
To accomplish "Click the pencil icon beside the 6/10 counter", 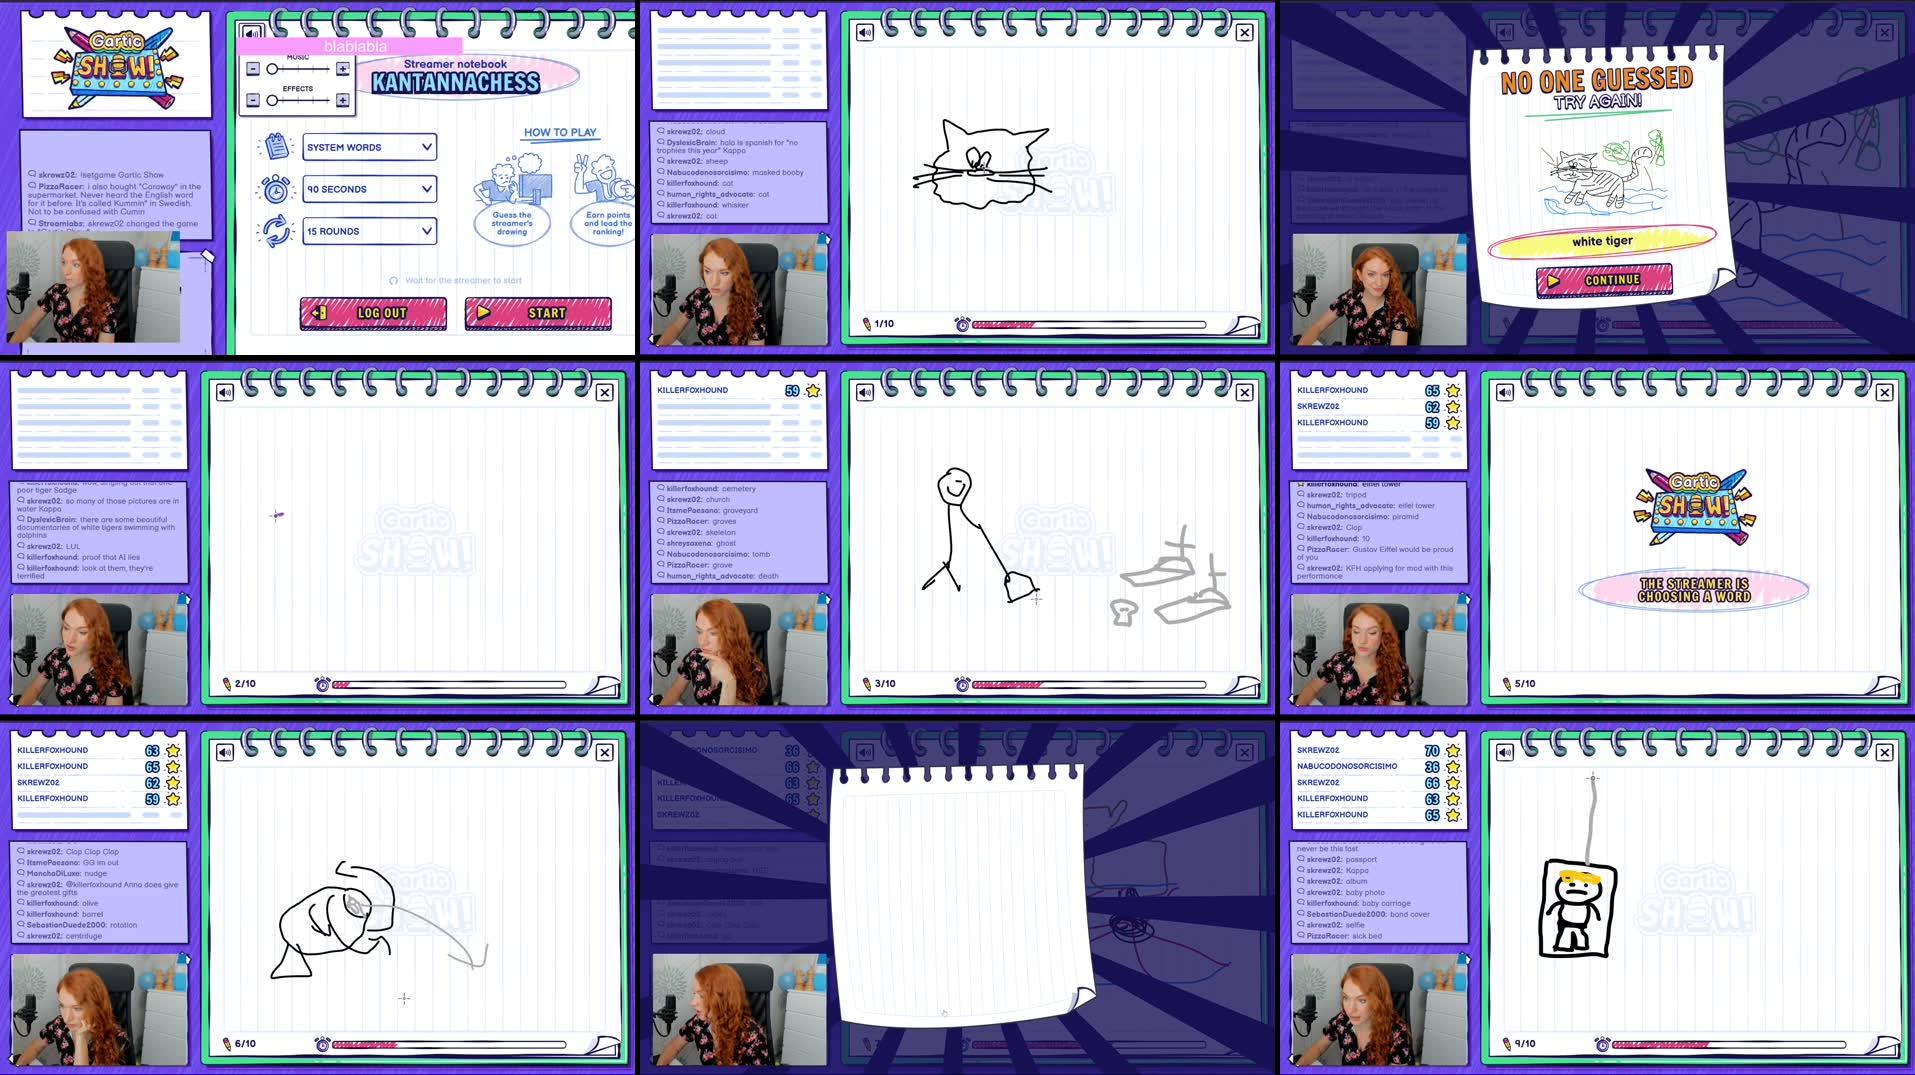I will [x=227, y=1044].
